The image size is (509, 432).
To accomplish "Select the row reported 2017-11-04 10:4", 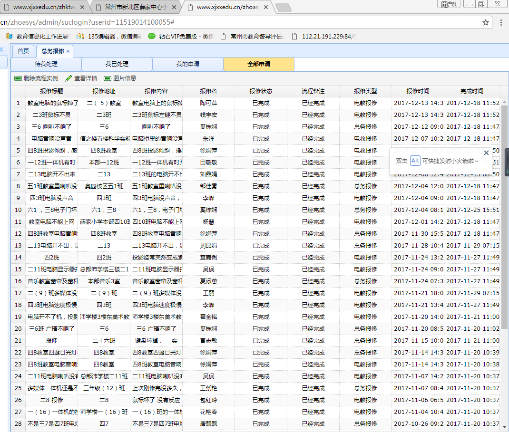I will [256, 412].
